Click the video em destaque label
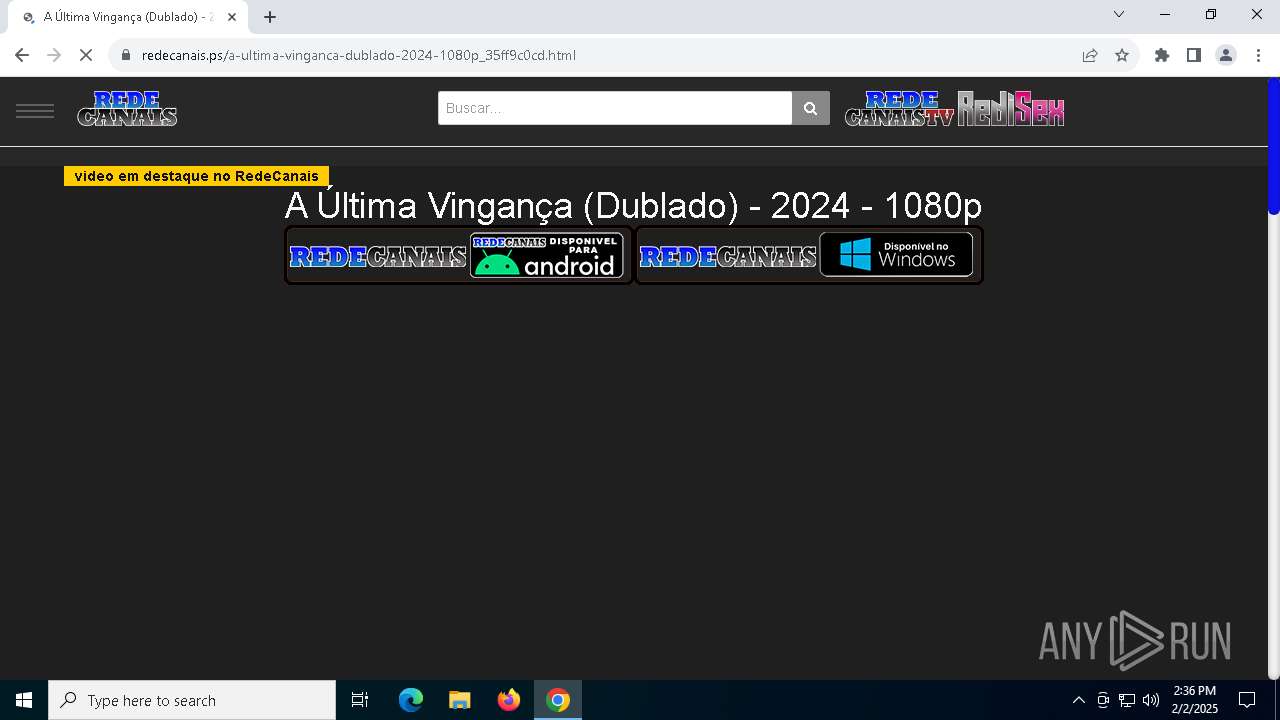Image resolution: width=1280 pixels, height=720 pixels. pyautogui.click(x=196, y=176)
